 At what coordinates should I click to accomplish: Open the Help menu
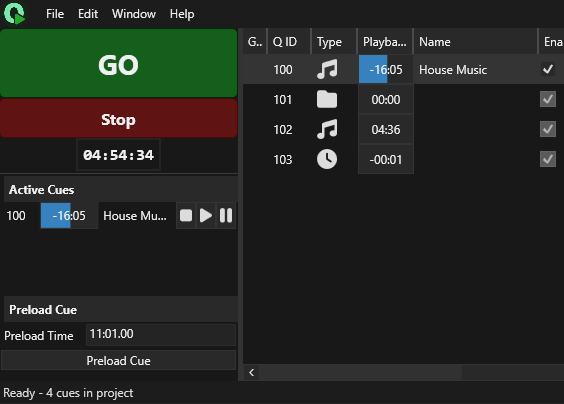(182, 14)
